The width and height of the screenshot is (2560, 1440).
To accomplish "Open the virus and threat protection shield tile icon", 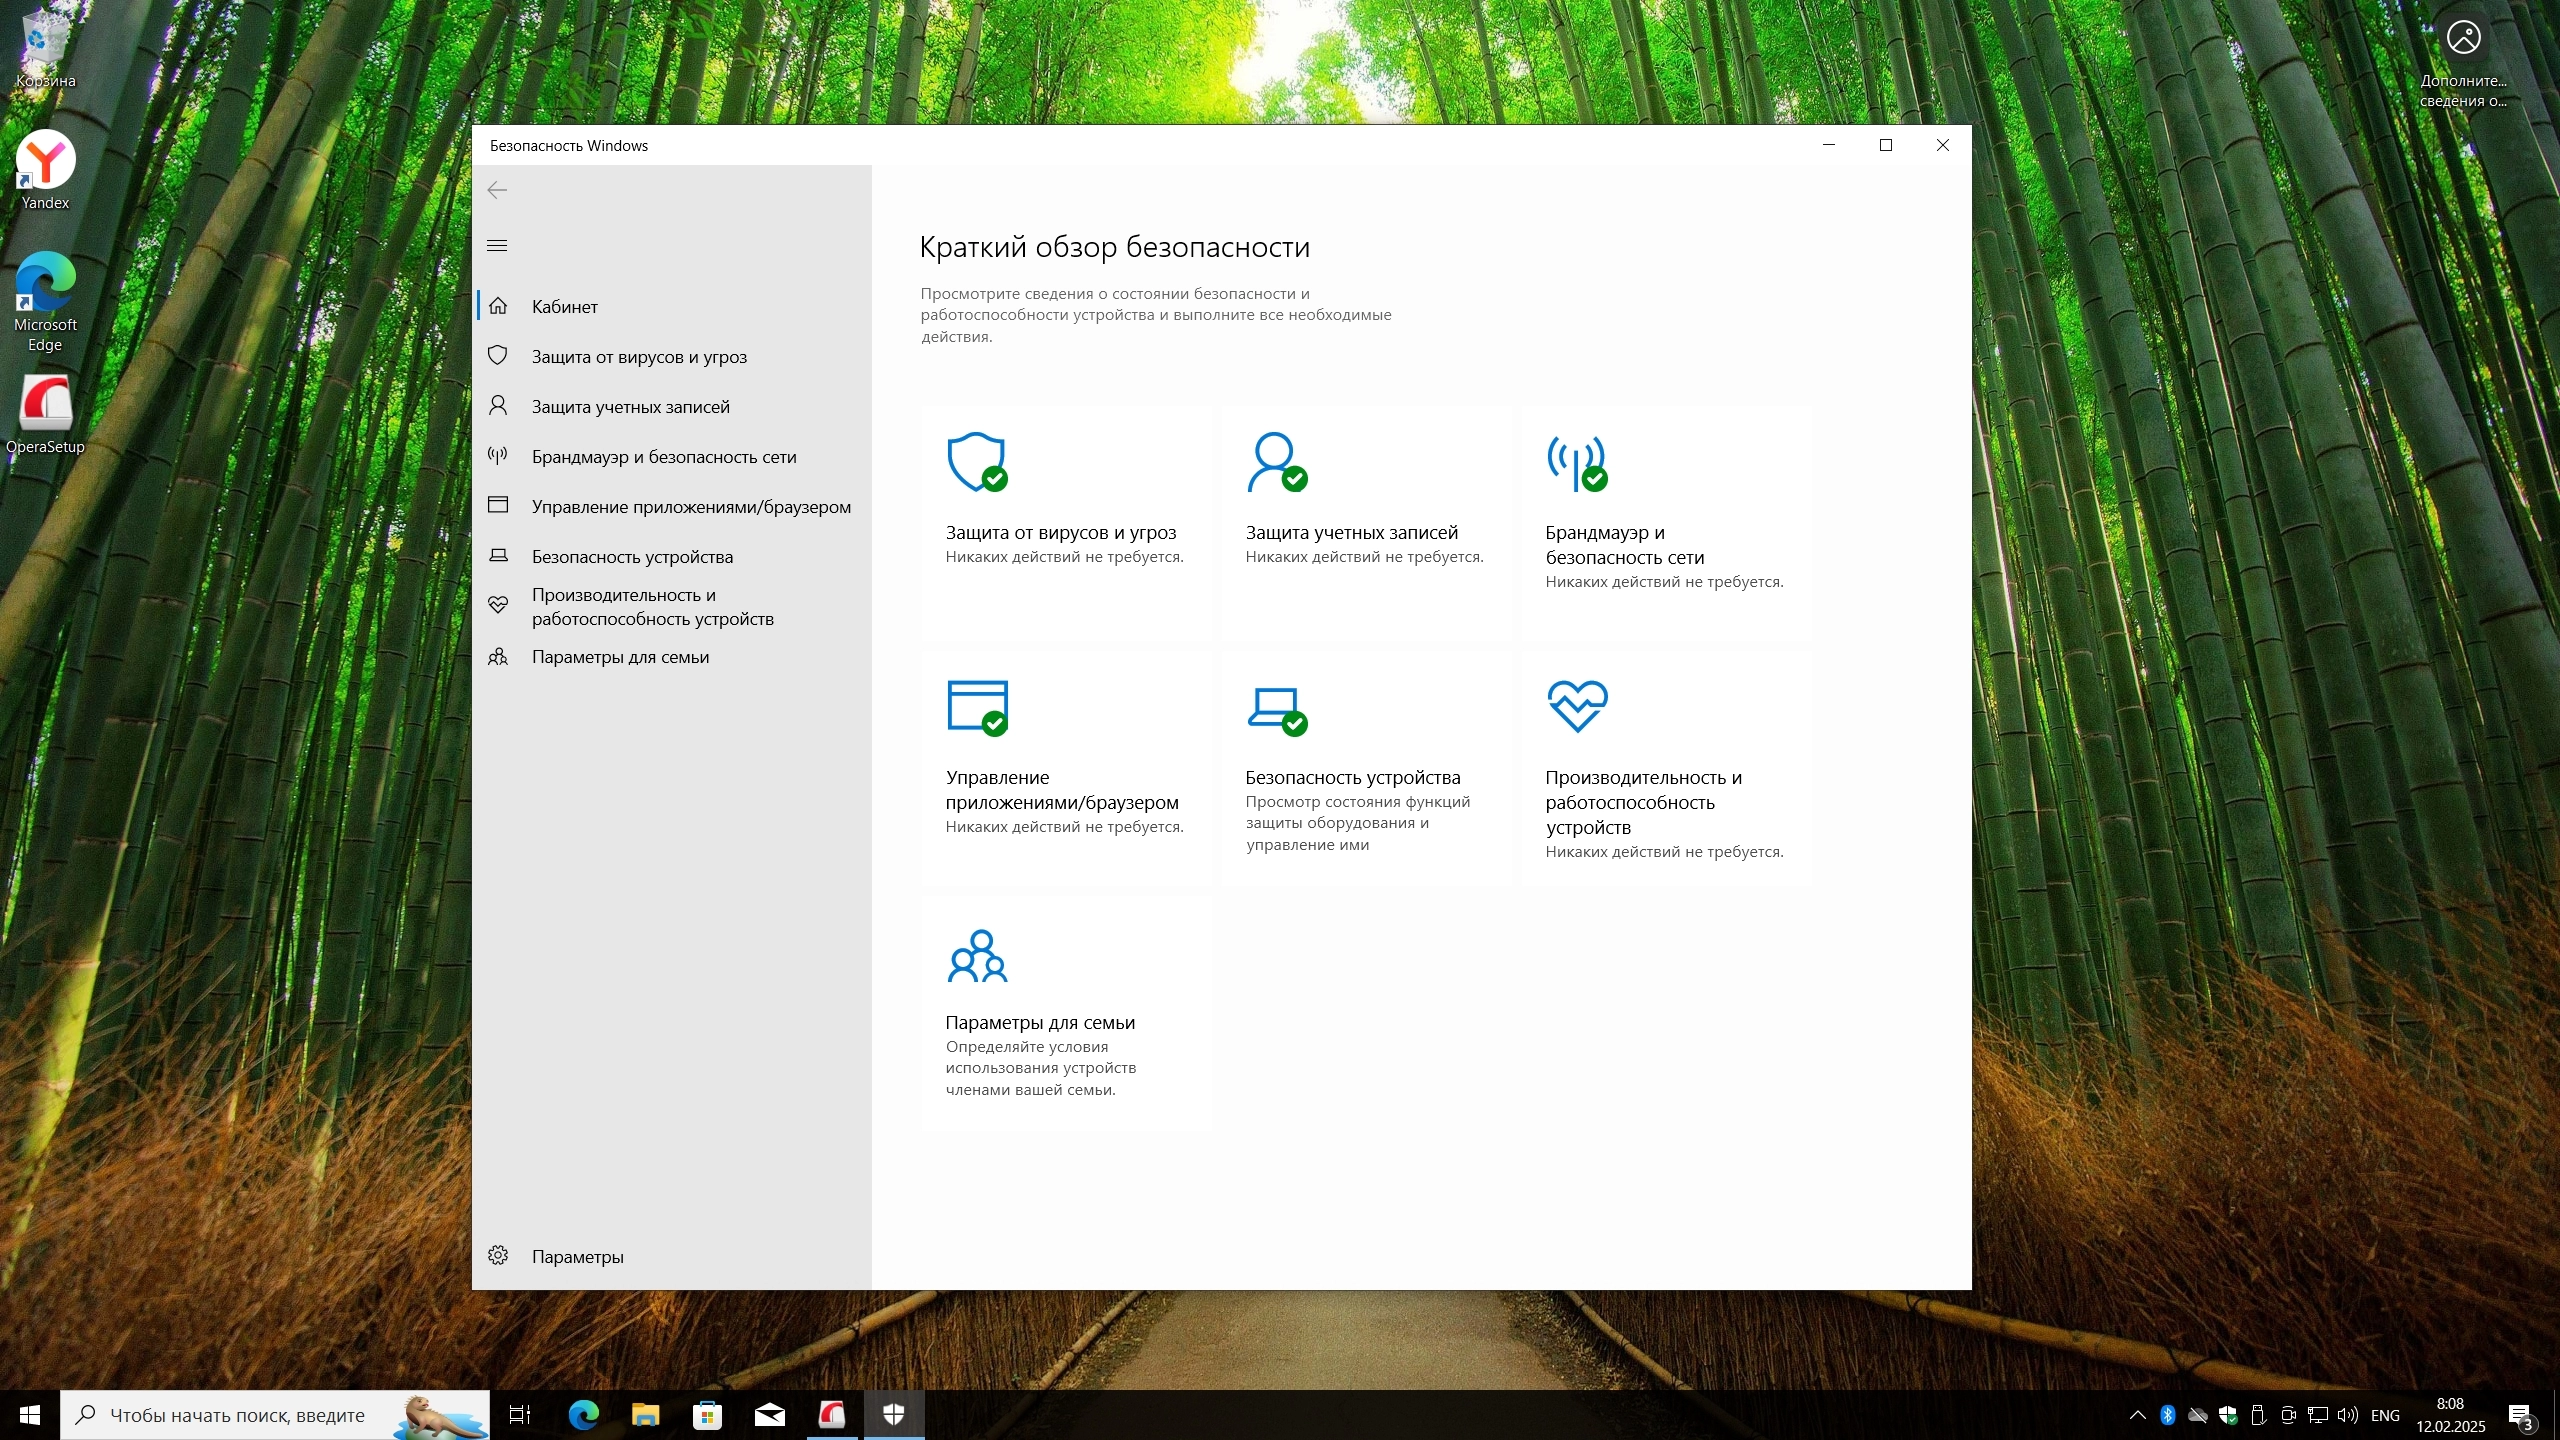I will (976, 462).
